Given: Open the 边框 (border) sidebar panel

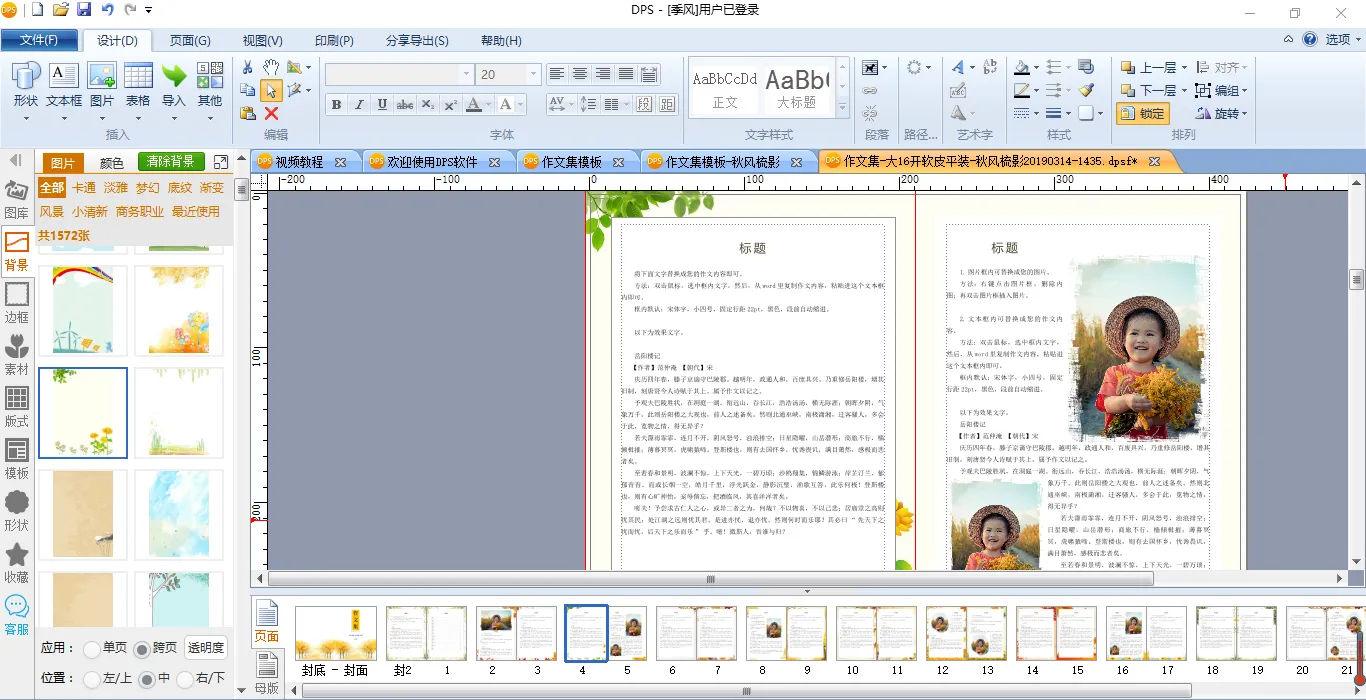Looking at the screenshot, I should click(x=17, y=301).
